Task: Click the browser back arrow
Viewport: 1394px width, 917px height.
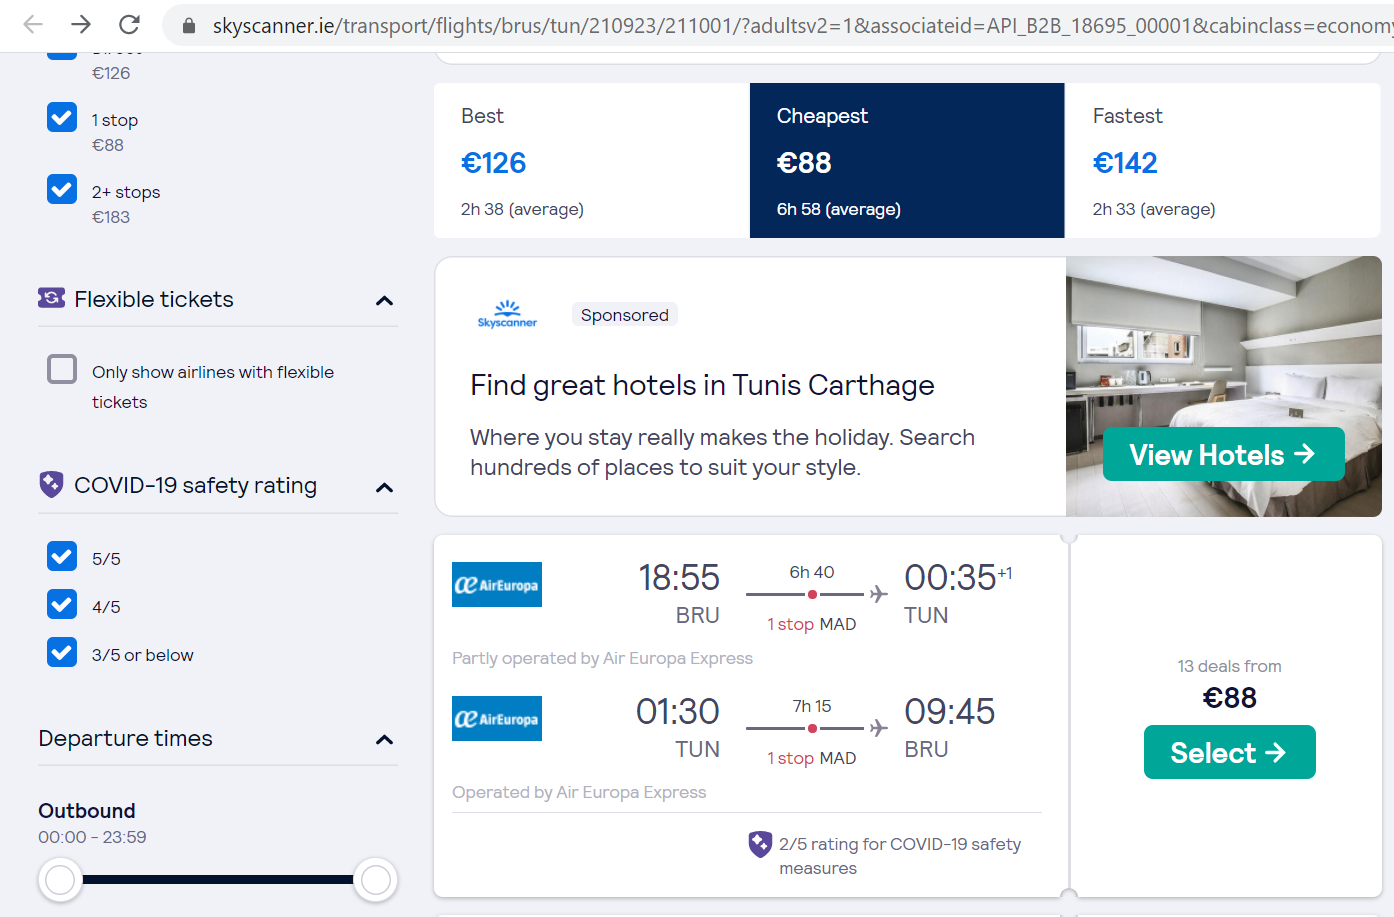Action: [33, 24]
